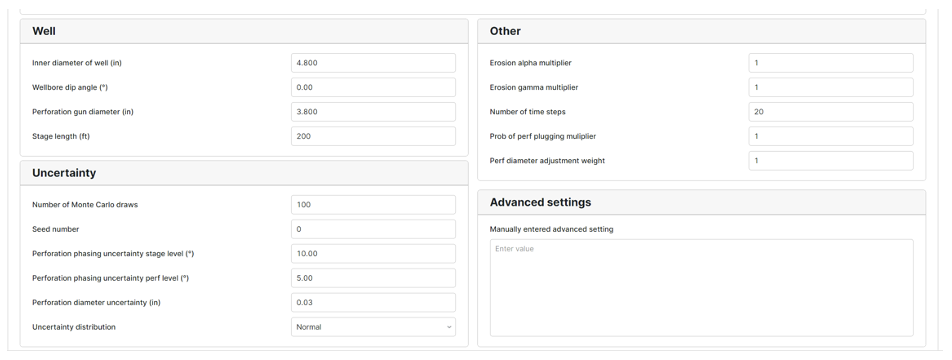
Task: Select the Advanced settings heading
Action: coord(540,202)
